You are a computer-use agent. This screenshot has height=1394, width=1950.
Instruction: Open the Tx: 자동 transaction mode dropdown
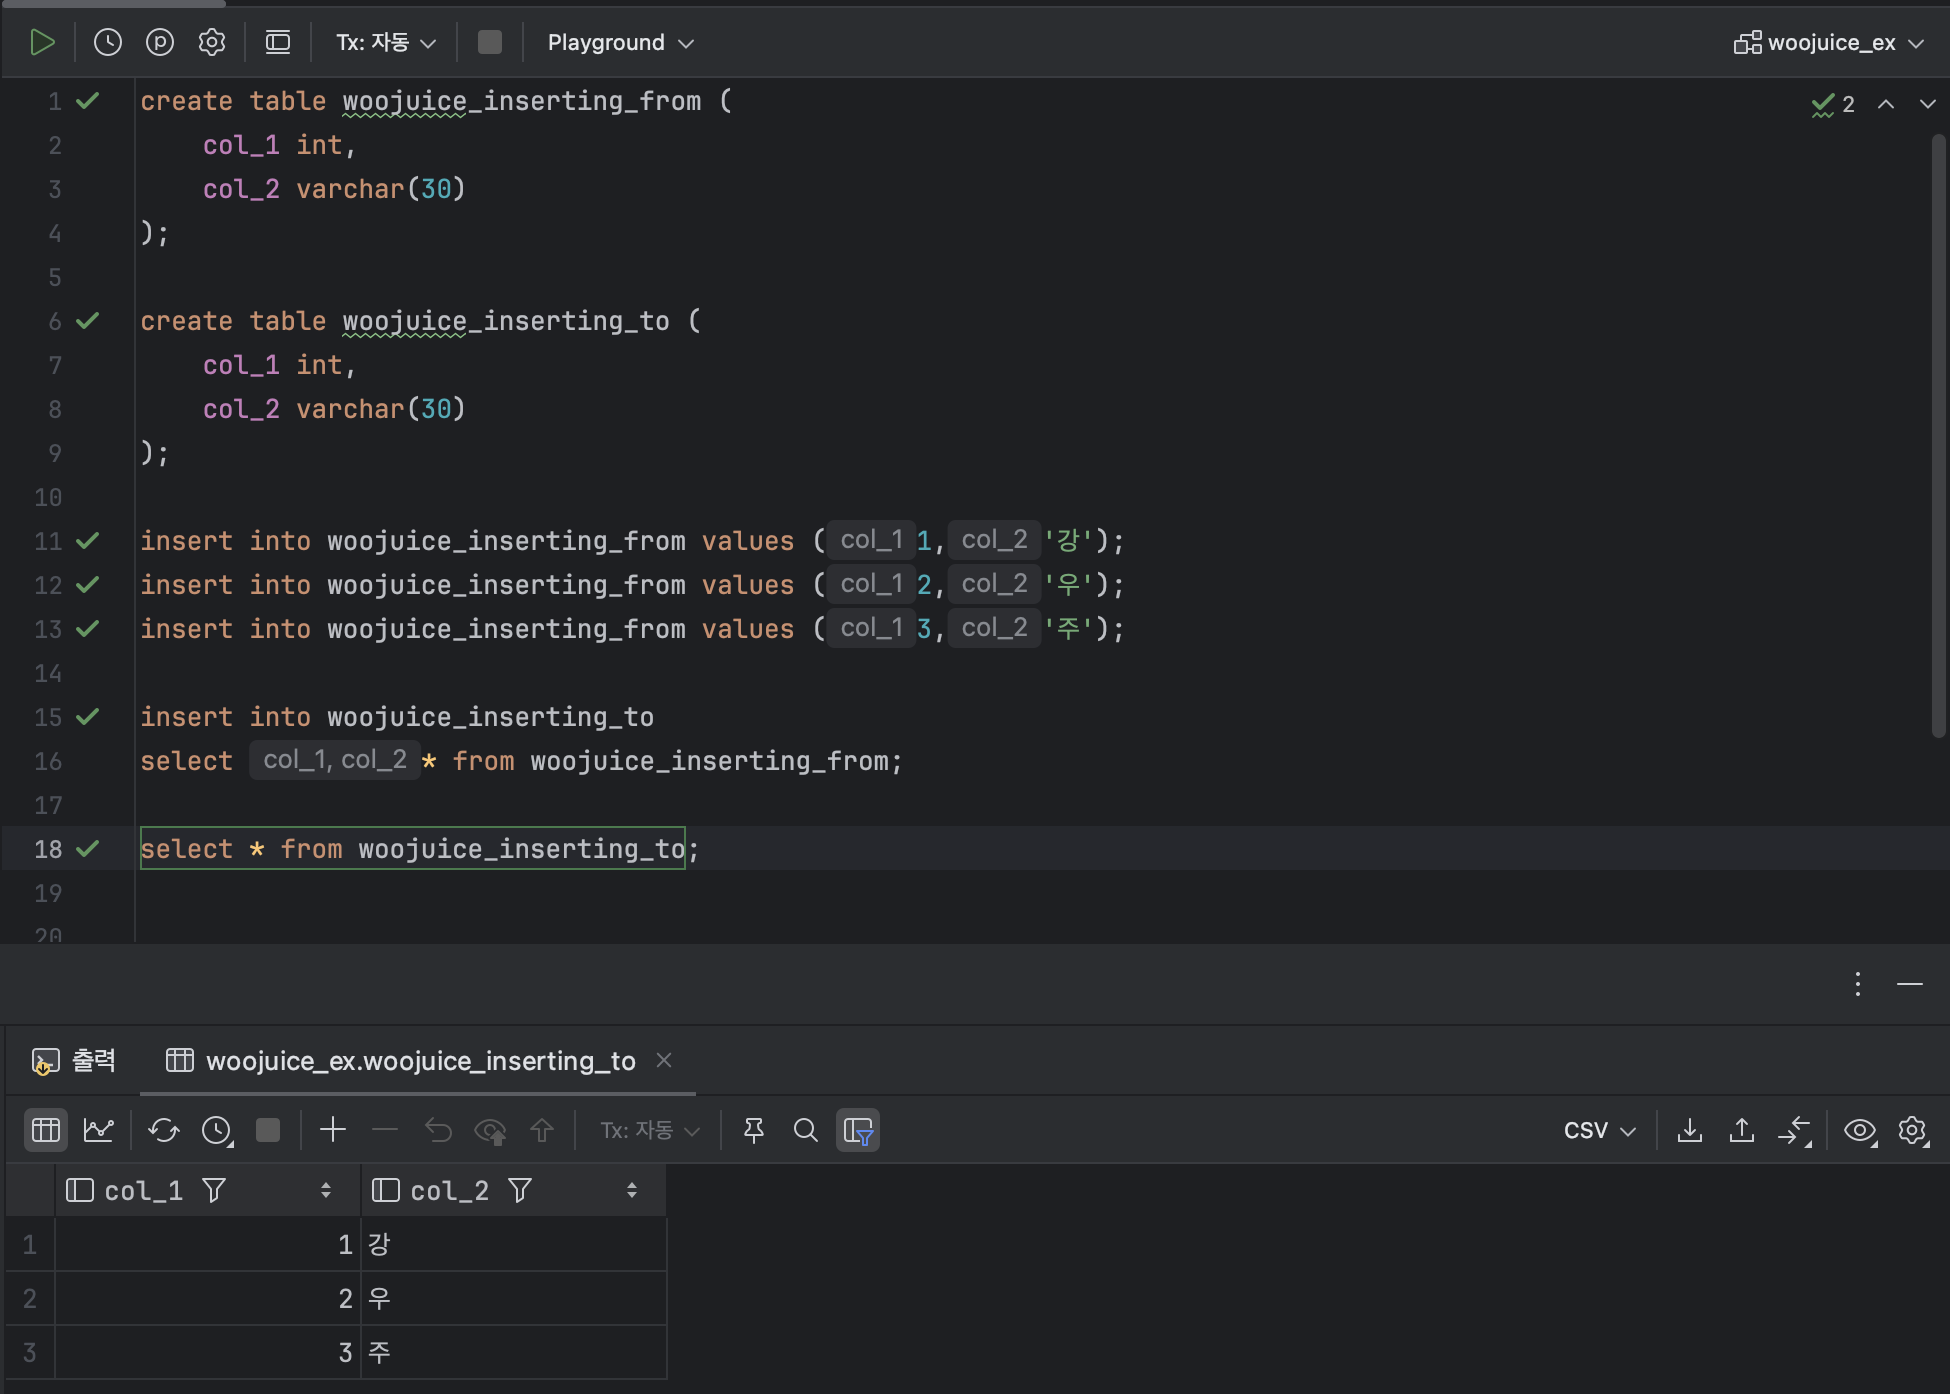386,42
